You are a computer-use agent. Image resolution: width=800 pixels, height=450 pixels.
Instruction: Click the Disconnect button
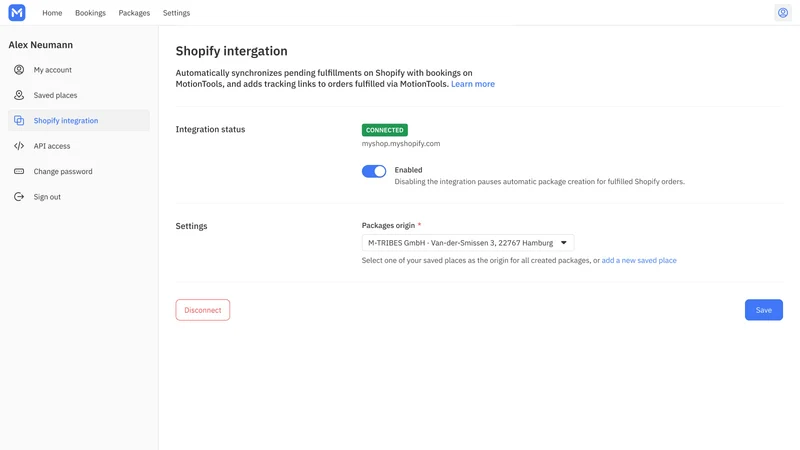click(x=203, y=310)
